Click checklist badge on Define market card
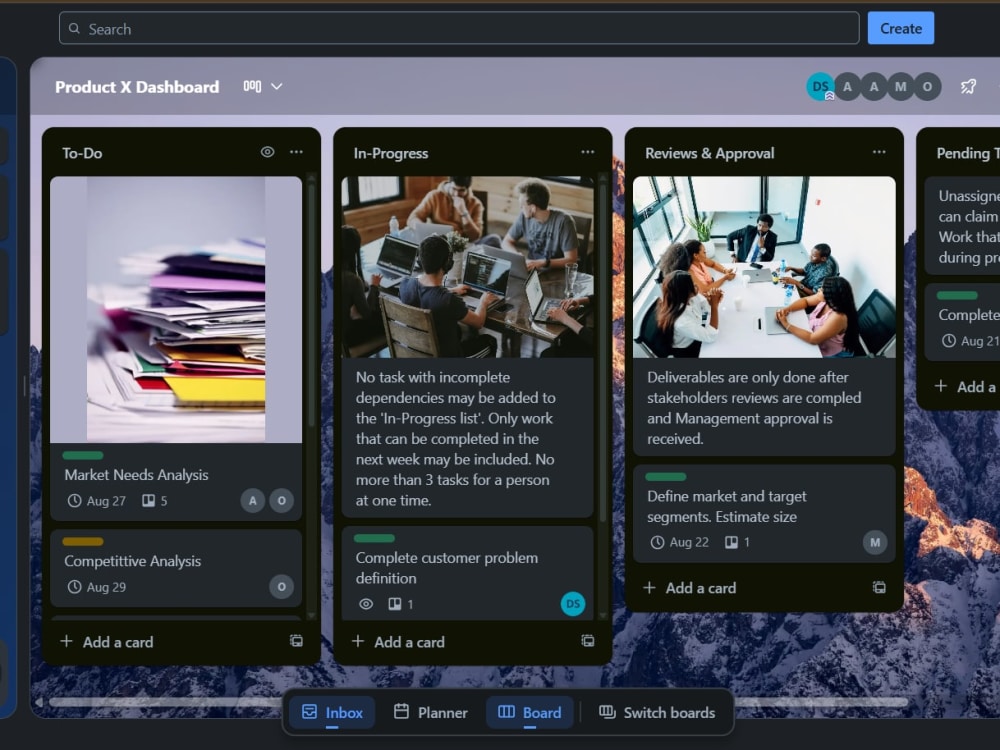This screenshot has height=750, width=1000. point(737,542)
